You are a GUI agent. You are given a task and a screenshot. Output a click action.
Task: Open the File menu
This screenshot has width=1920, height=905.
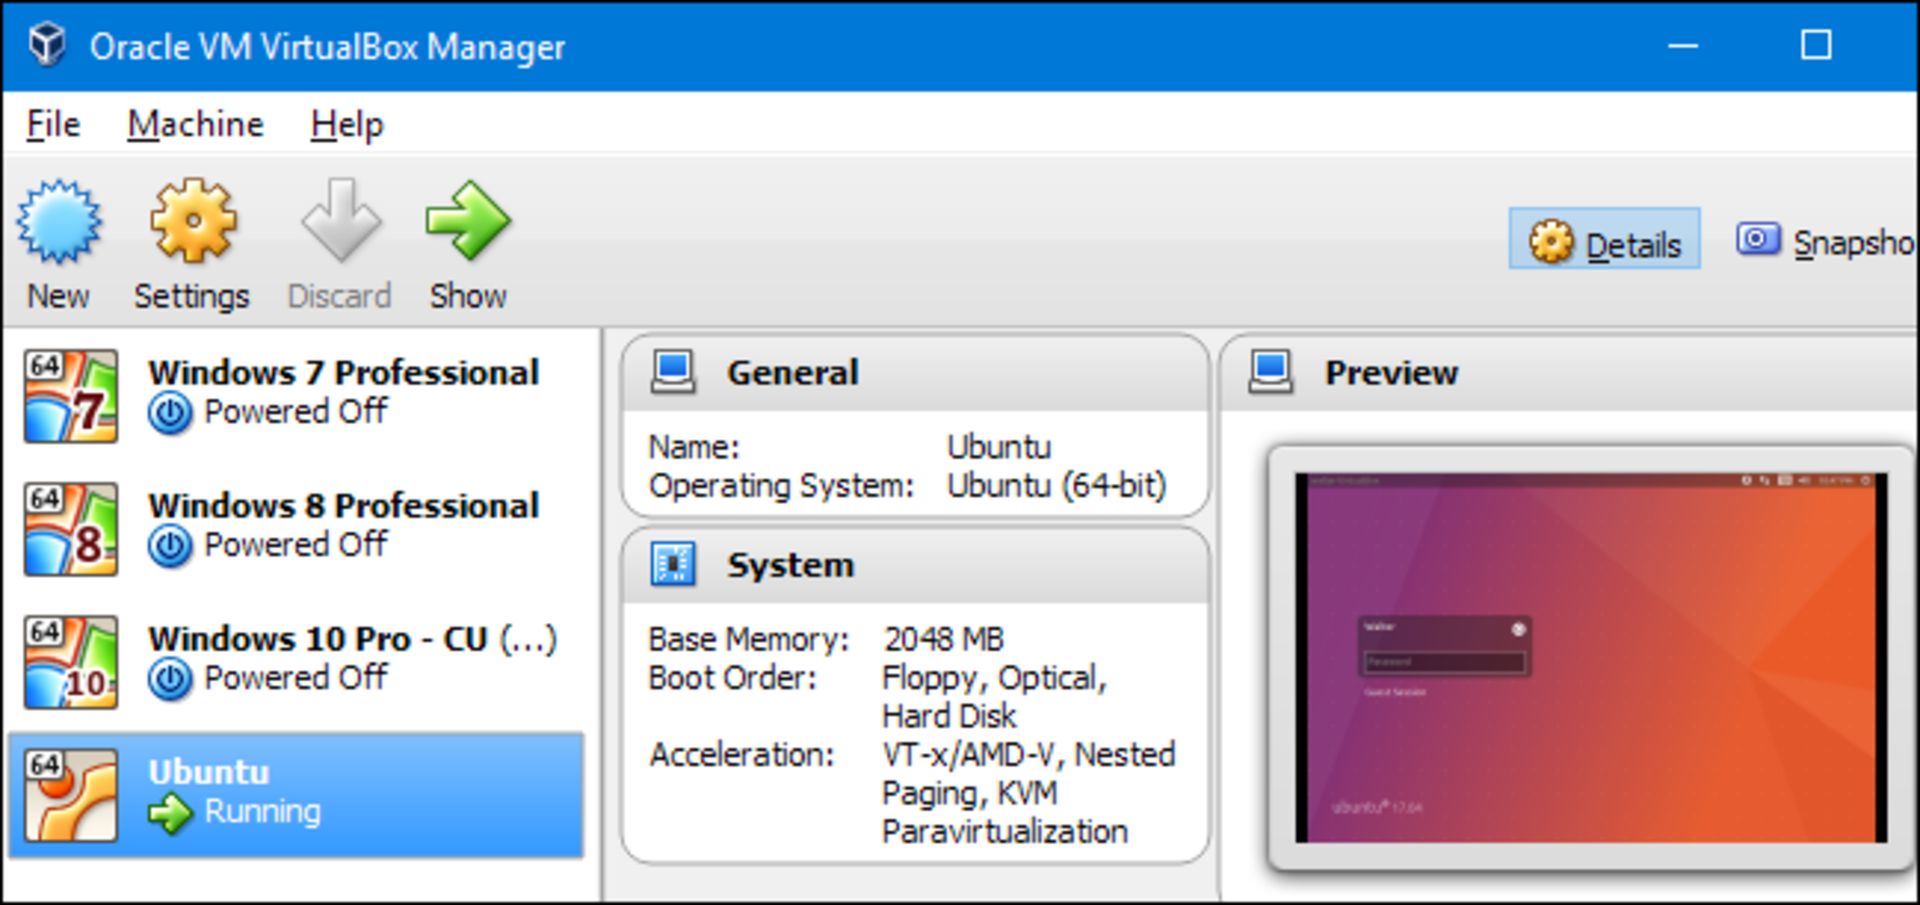pyautogui.click(x=53, y=124)
